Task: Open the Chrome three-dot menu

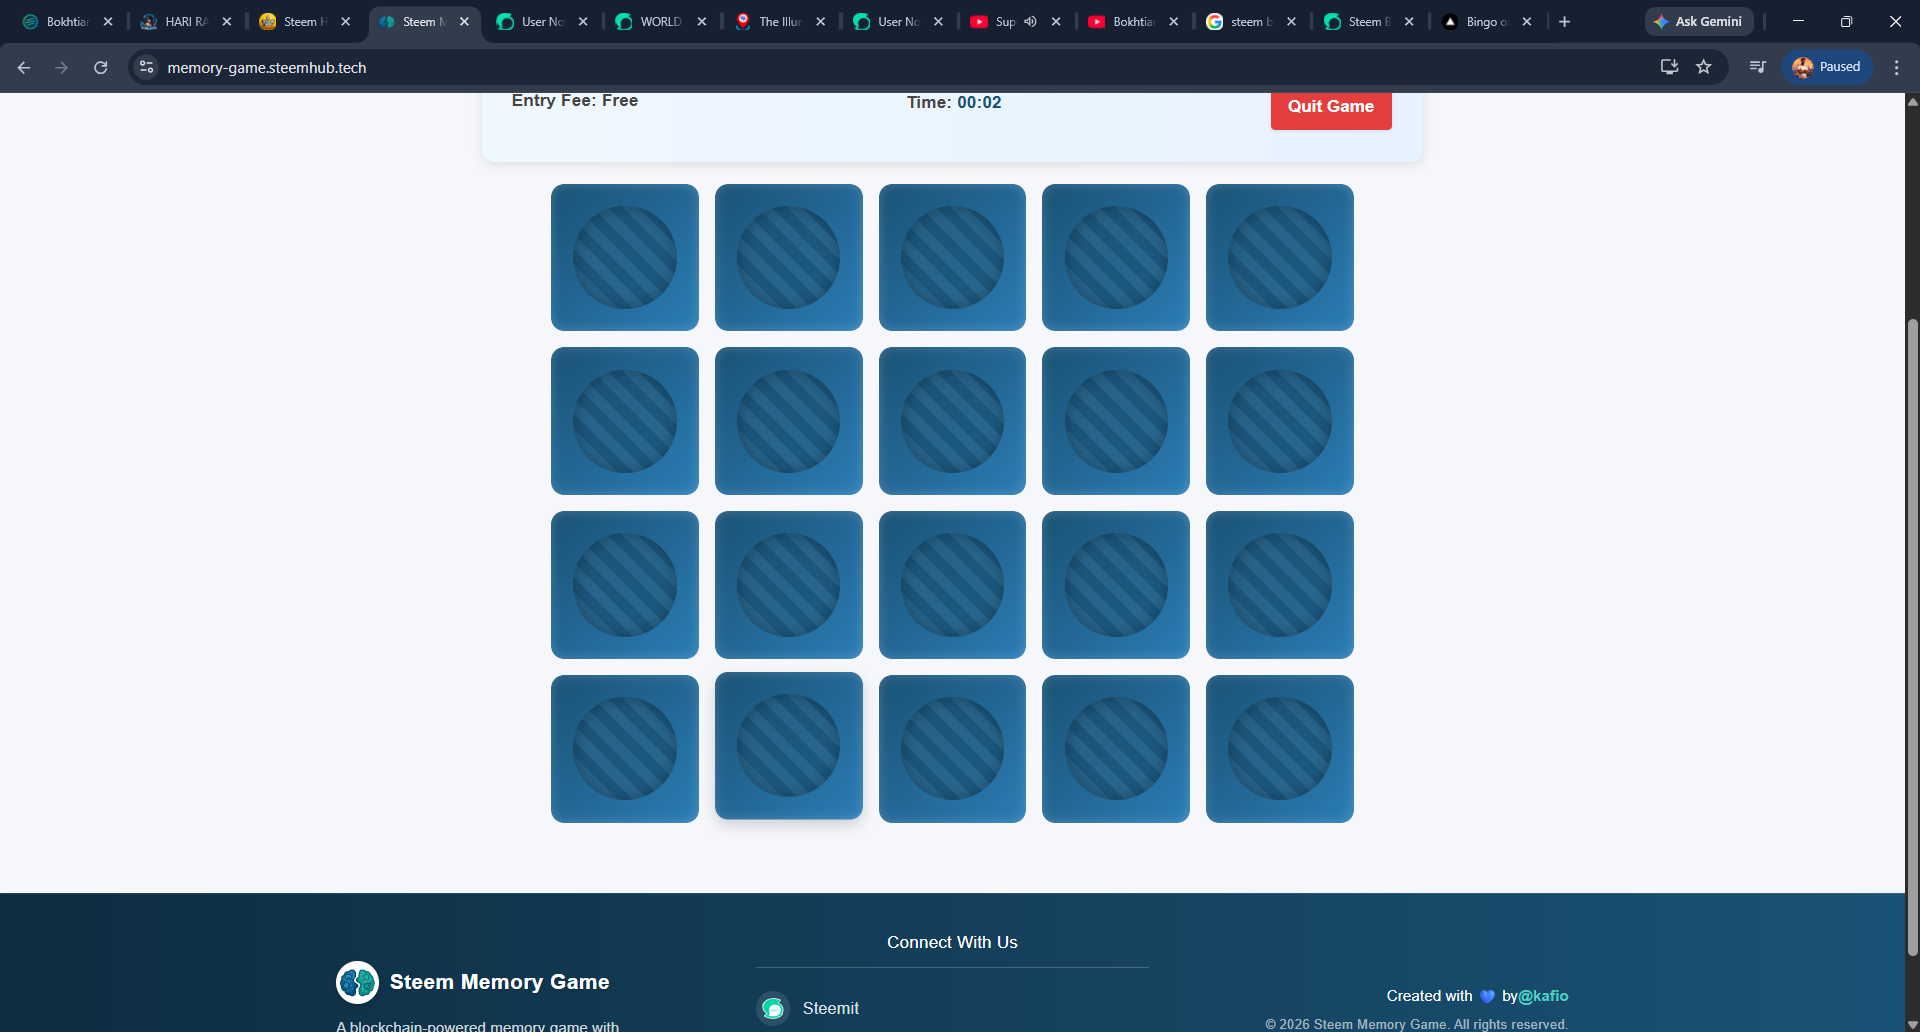Action: coord(1896,67)
